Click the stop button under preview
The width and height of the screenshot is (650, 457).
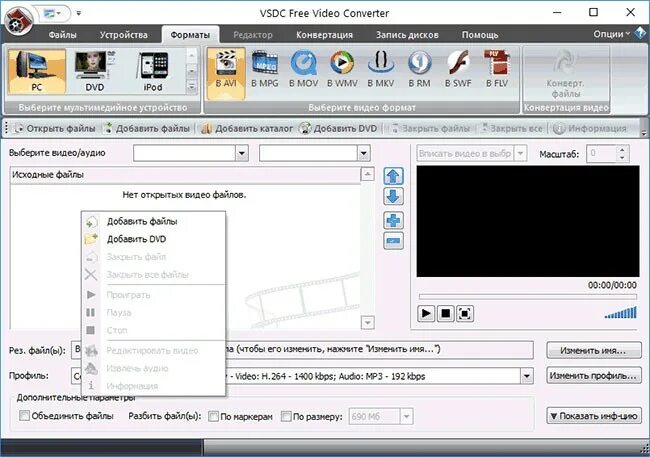pos(445,314)
